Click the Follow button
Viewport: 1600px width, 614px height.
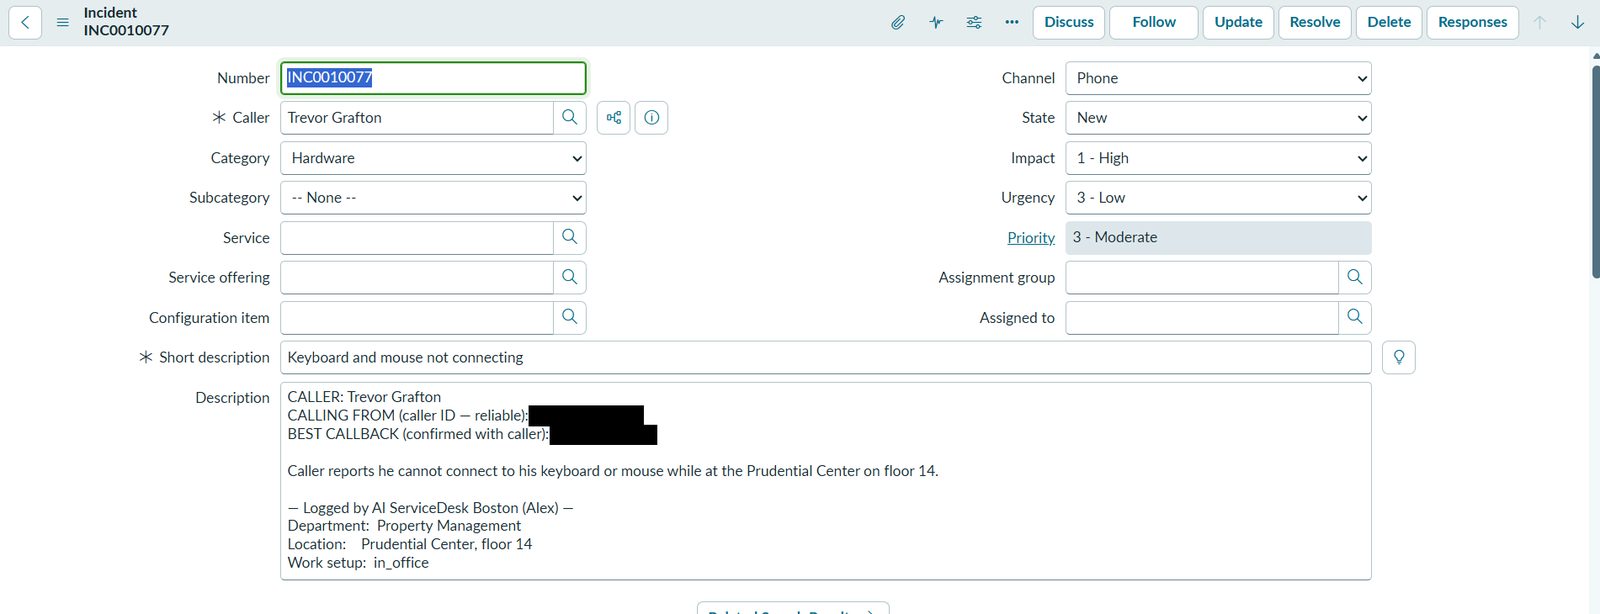[x=1154, y=22]
